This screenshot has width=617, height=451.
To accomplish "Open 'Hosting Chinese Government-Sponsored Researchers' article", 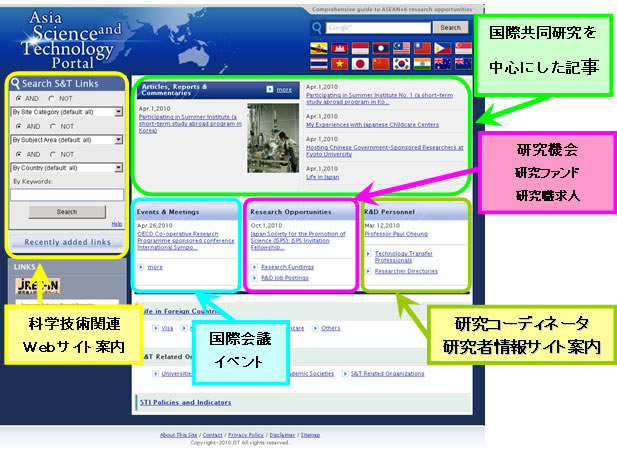I will point(384,151).
